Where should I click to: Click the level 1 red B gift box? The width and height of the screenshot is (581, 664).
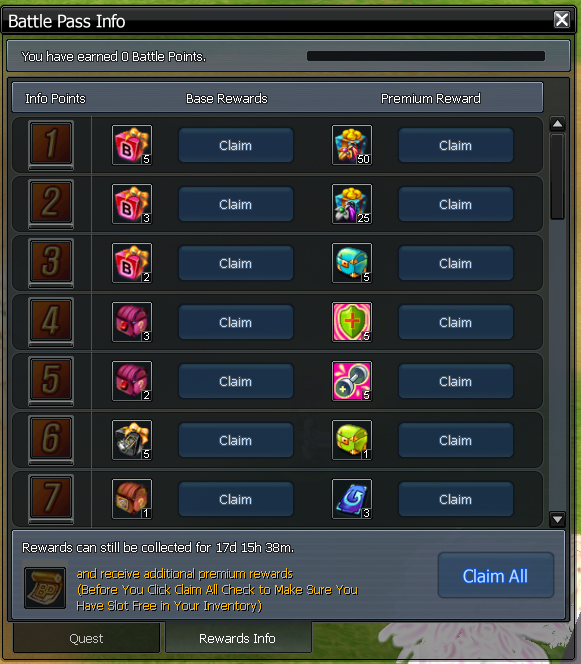click(x=132, y=145)
